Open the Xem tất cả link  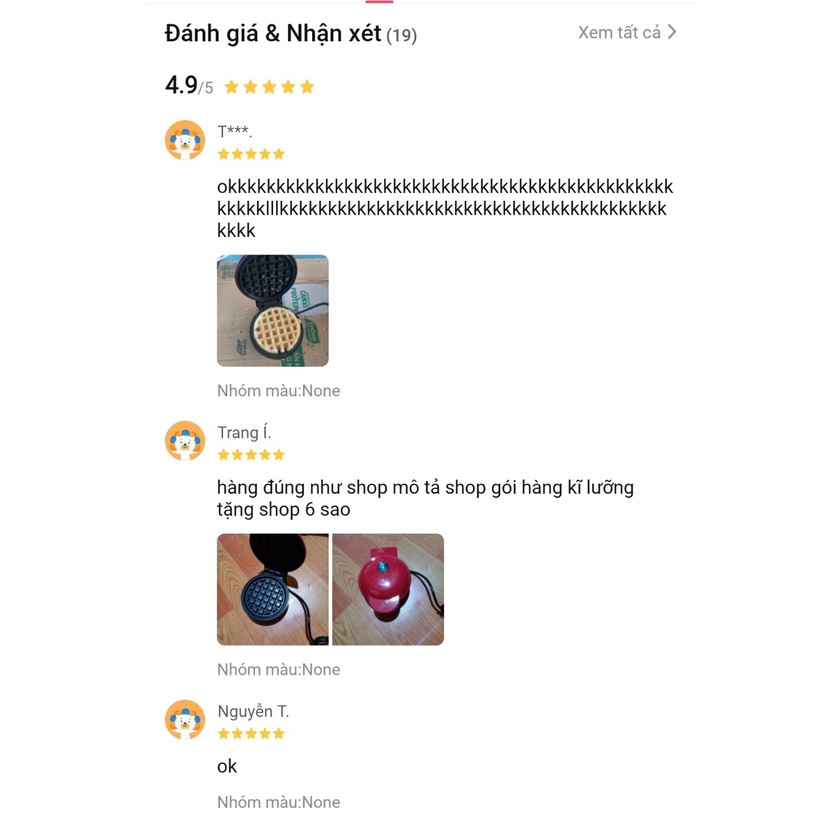[x=627, y=32]
